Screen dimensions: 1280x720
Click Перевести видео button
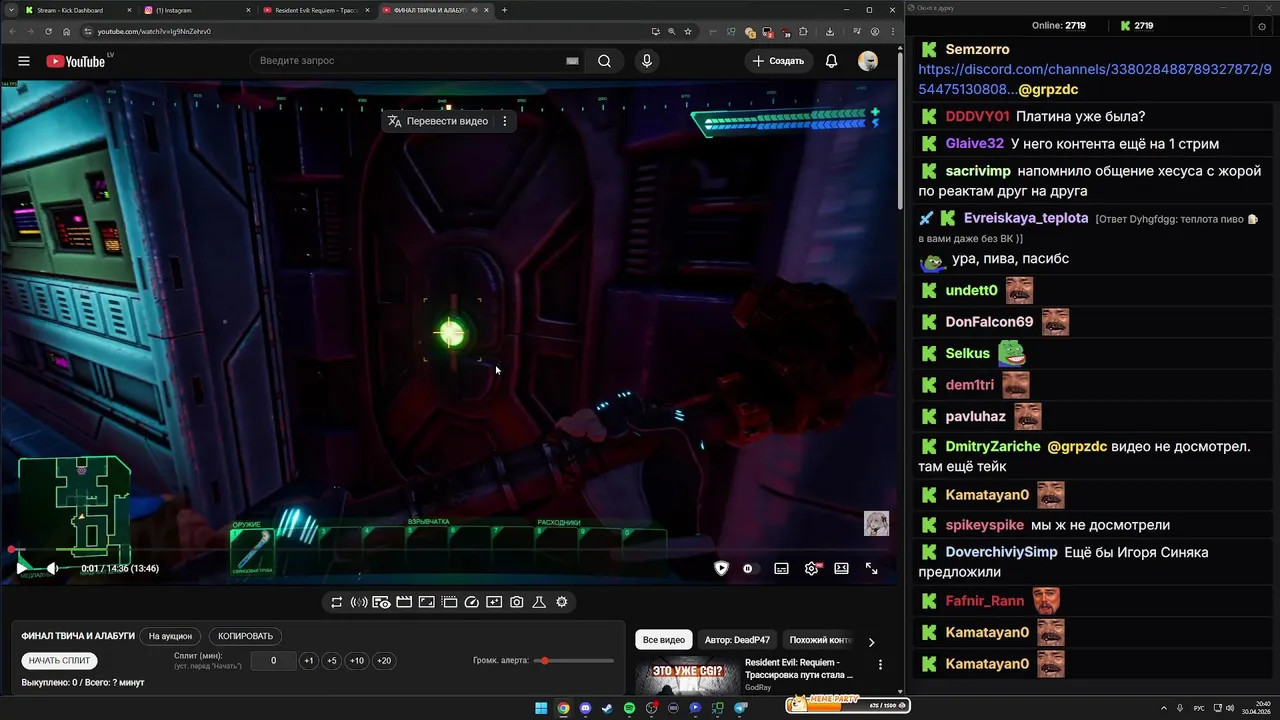click(438, 121)
